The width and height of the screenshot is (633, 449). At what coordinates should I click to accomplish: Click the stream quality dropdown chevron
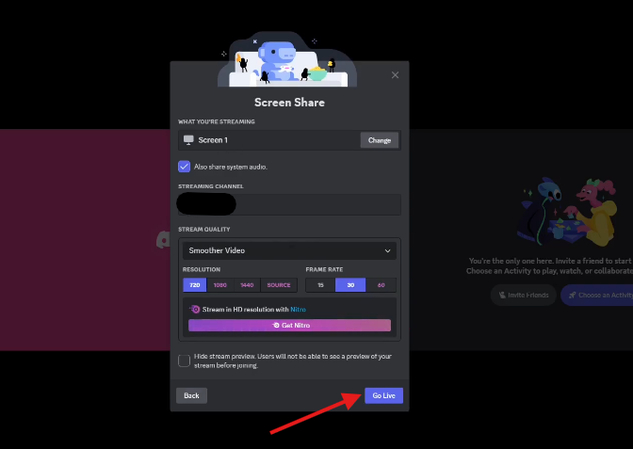click(x=387, y=251)
